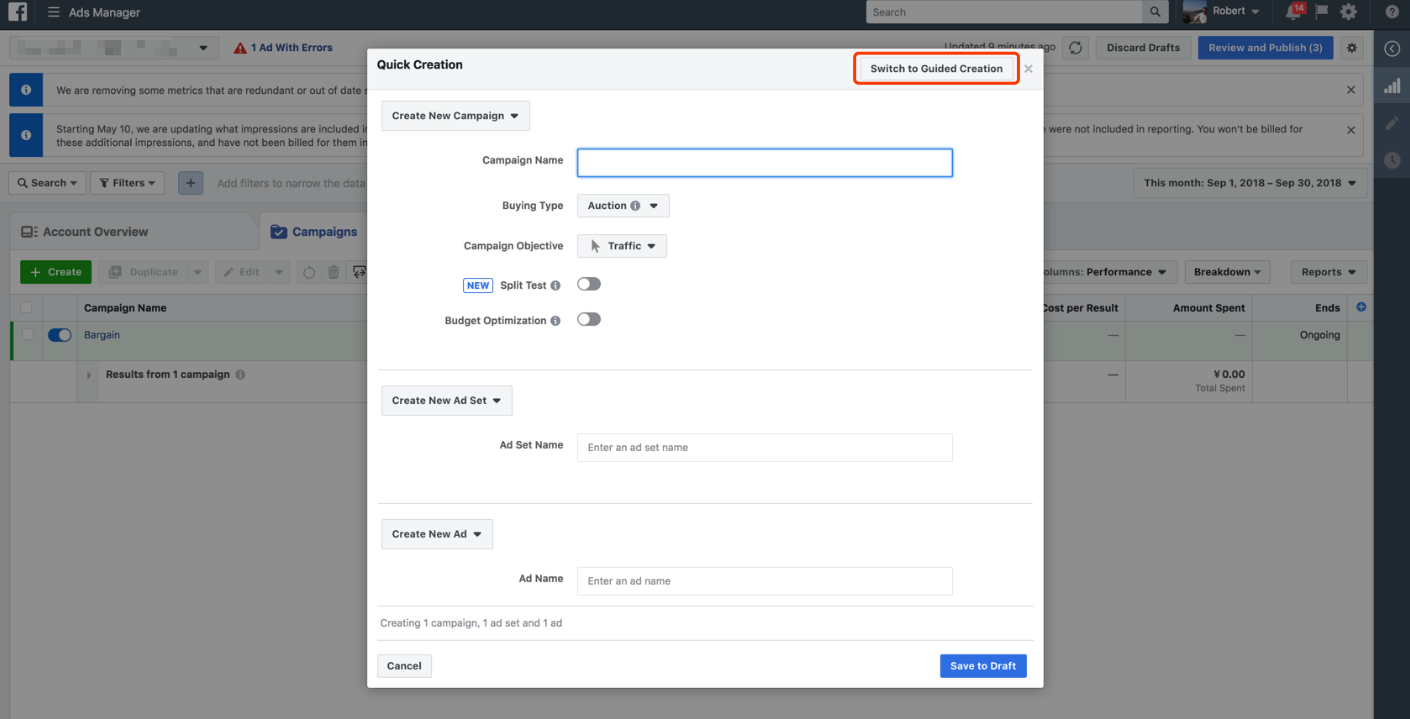The width and height of the screenshot is (1410, 719).
Task: Click the flag icon in the top bar
Action: coord(1322,12)
